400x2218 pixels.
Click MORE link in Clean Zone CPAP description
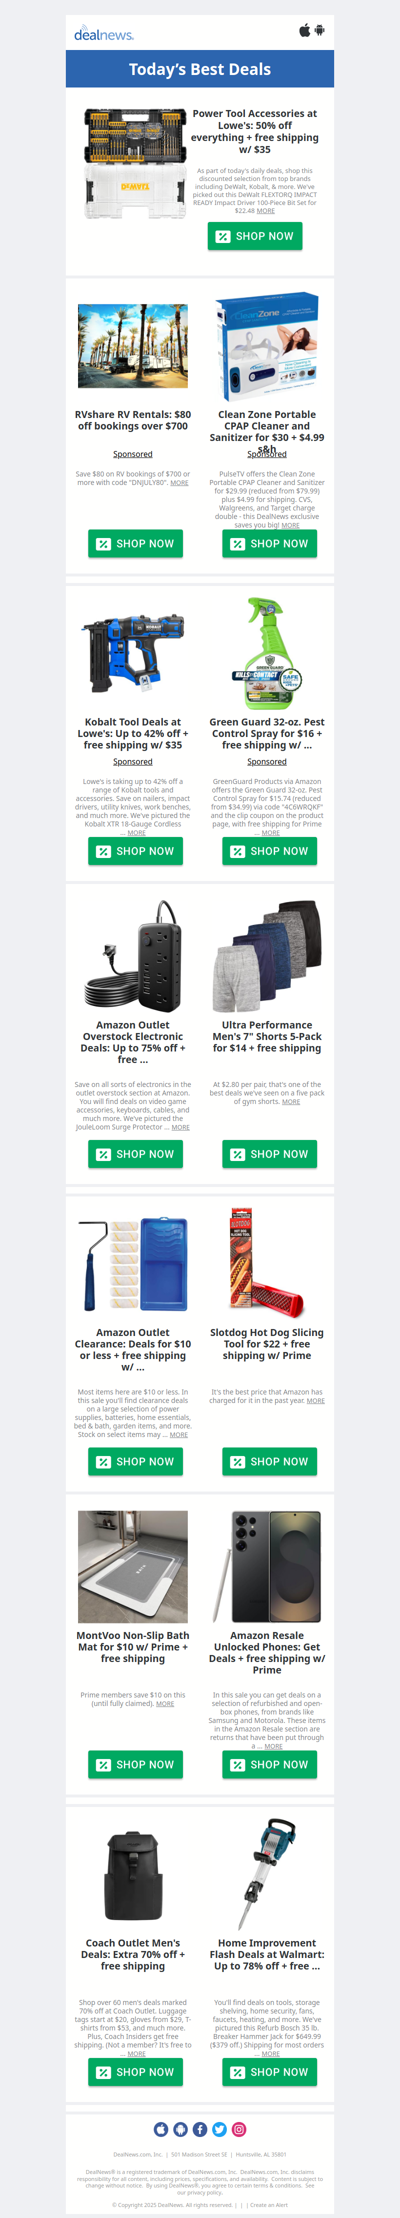[x=290, y=525]
